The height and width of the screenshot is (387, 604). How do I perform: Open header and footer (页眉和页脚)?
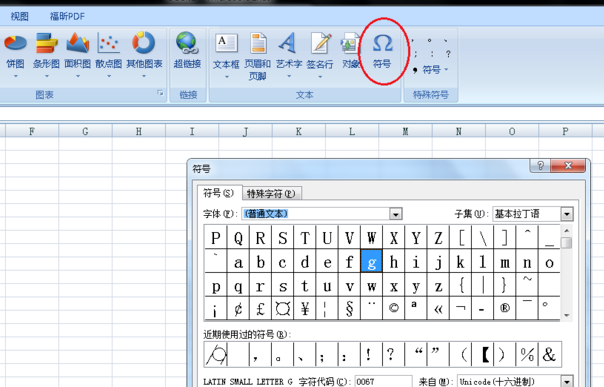tap(257, 56)
